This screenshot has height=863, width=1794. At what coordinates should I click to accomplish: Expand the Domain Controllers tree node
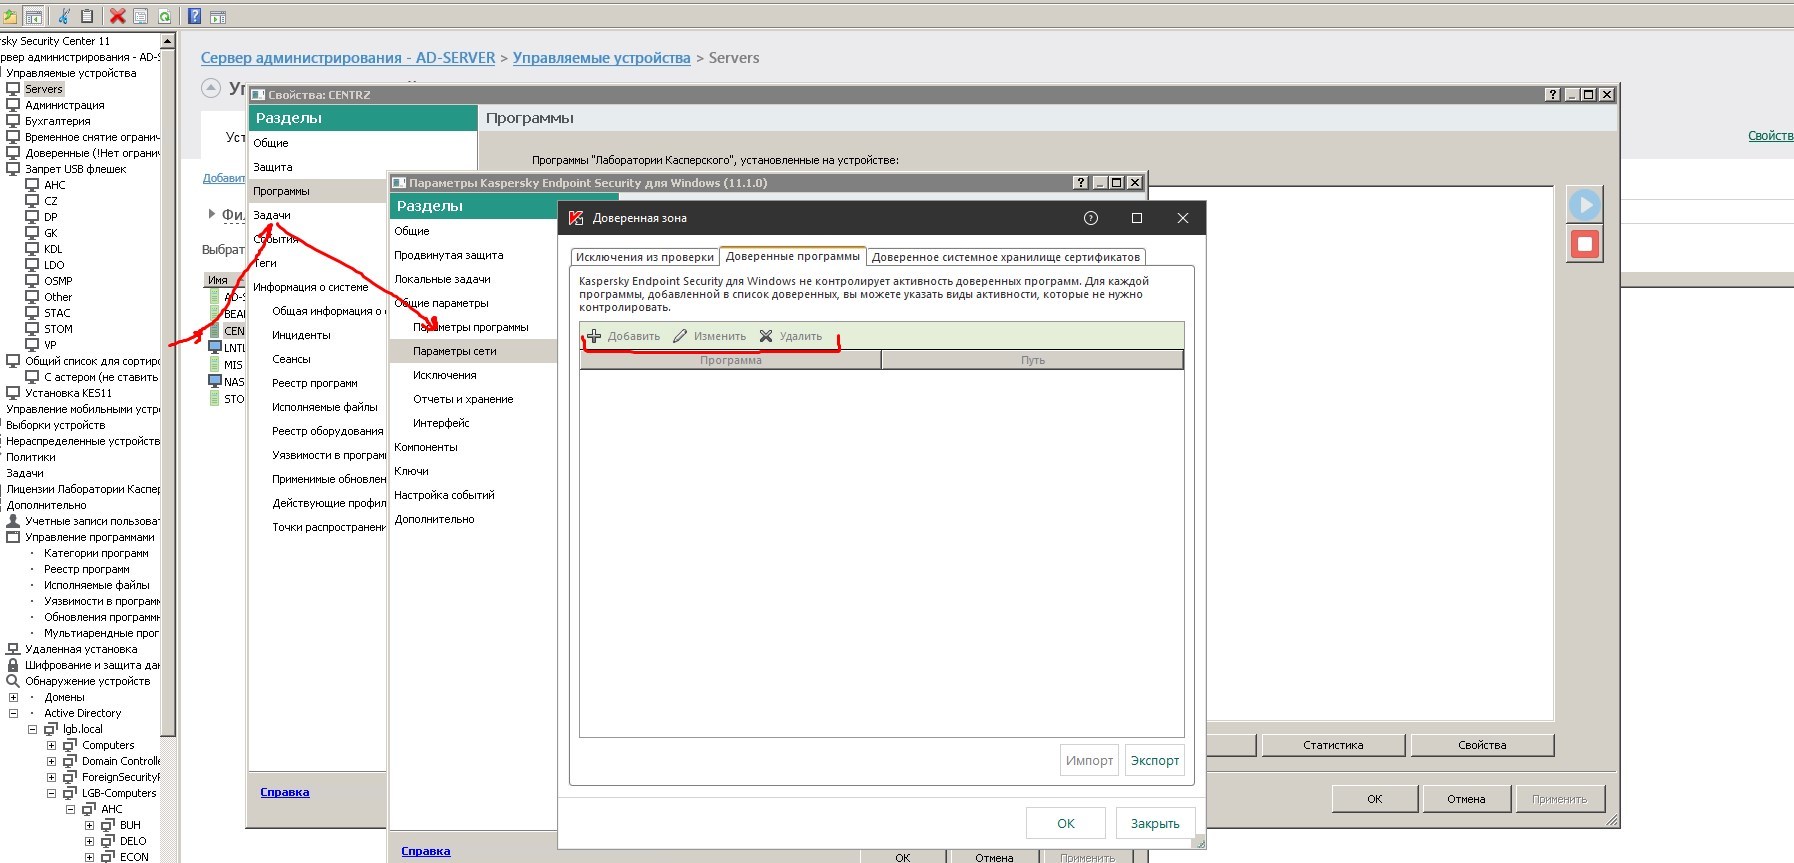(x=51, y=761)
